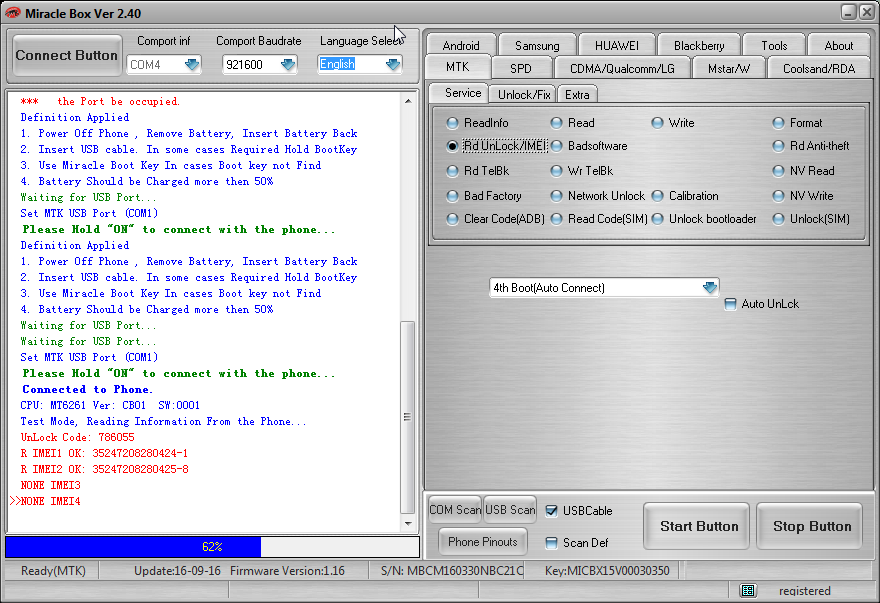Click the log scrollbar up arrow
The height and width of the screenshot is (603, 880).
tap(408, 101)
